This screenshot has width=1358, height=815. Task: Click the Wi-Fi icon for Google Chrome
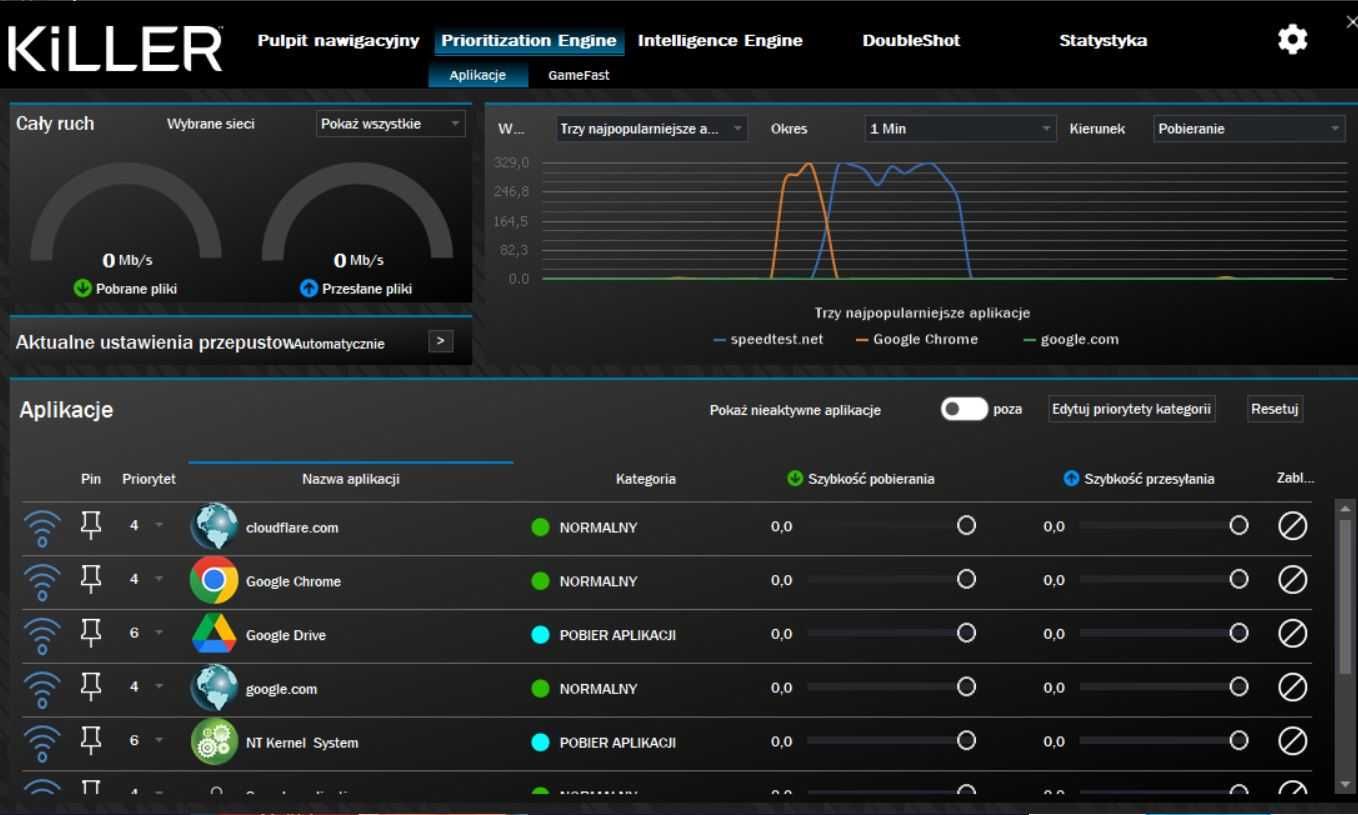[x=43, y=581]
